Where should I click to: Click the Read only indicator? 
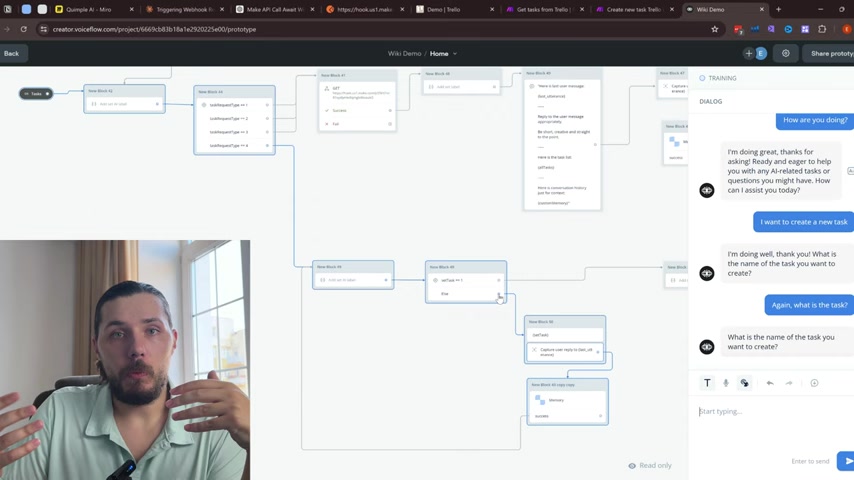pyautogui.click(x=650, y=465)
